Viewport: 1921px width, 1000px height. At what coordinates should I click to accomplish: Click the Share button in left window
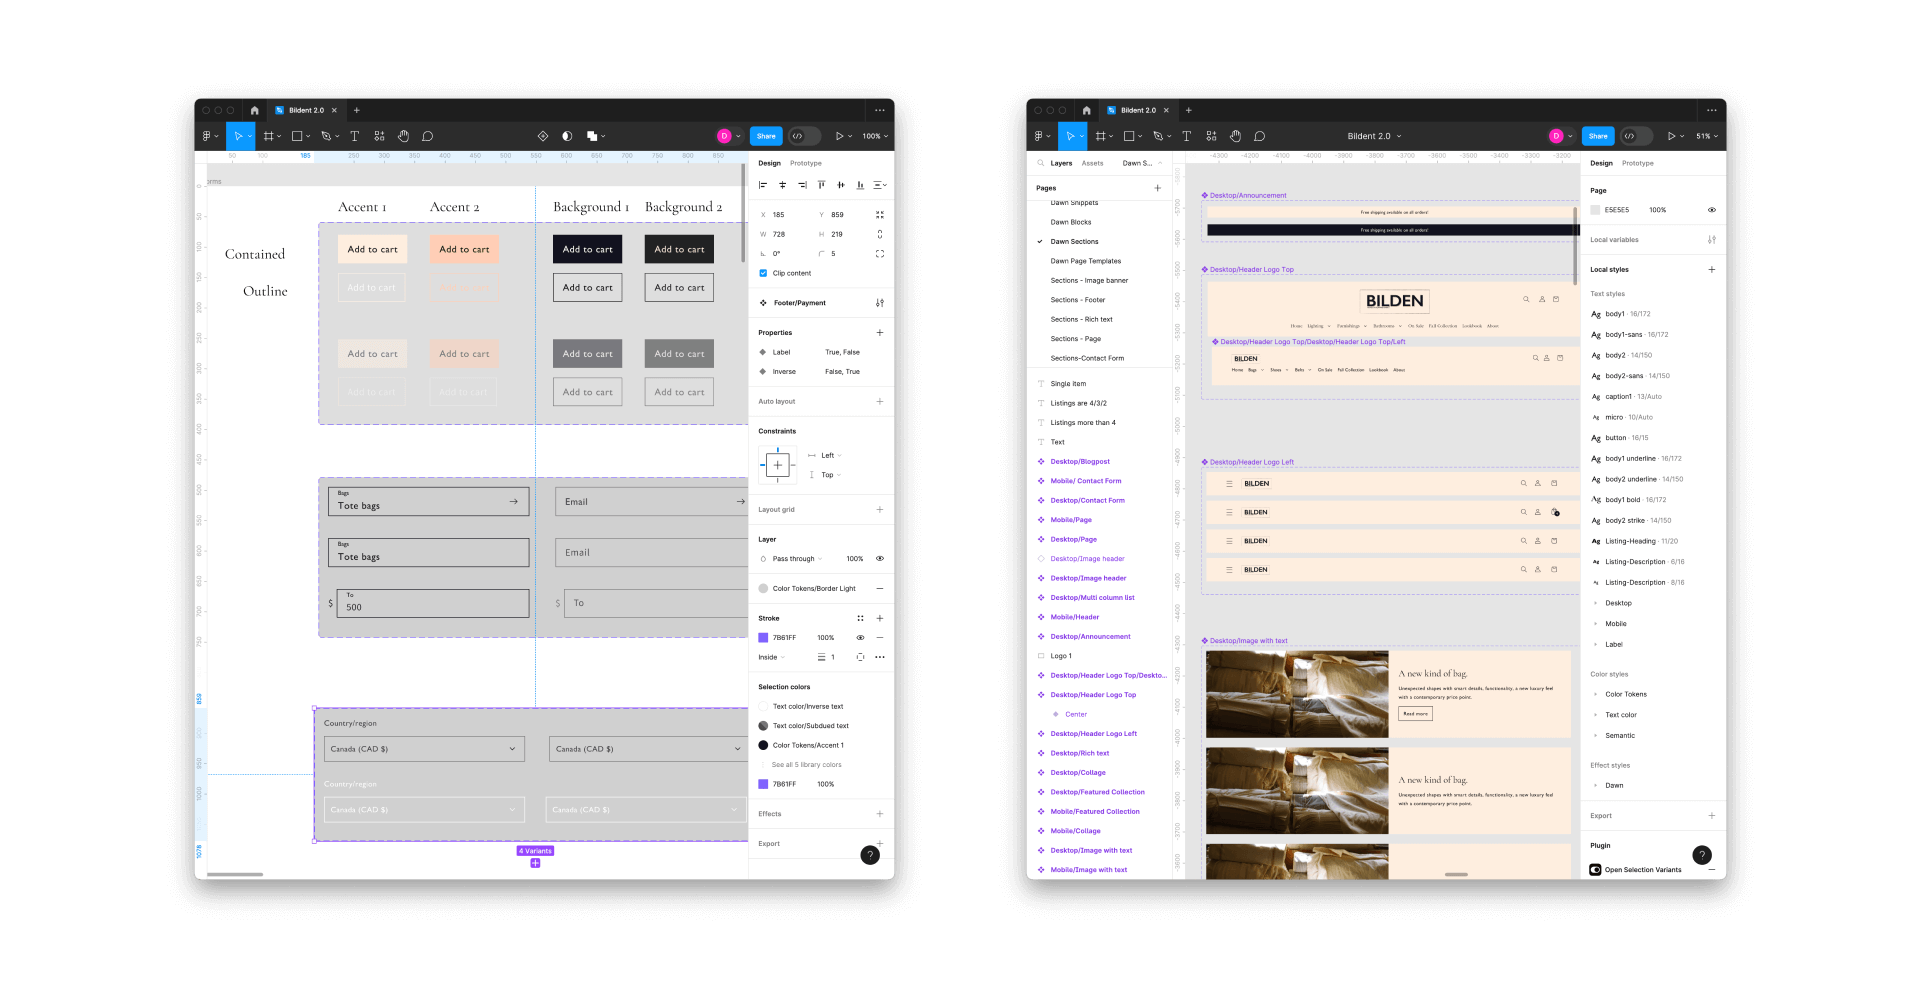pyautogui.click(x=766, y=136)
